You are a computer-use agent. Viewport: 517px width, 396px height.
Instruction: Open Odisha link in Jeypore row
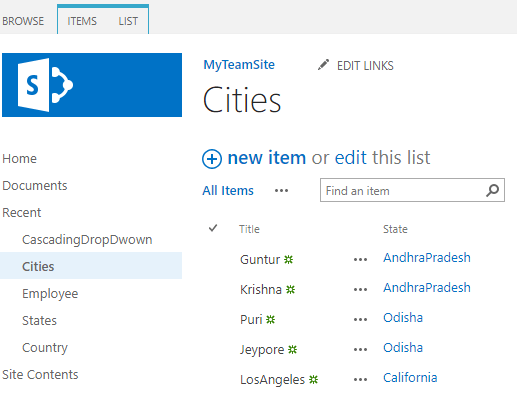pos(403,347)
